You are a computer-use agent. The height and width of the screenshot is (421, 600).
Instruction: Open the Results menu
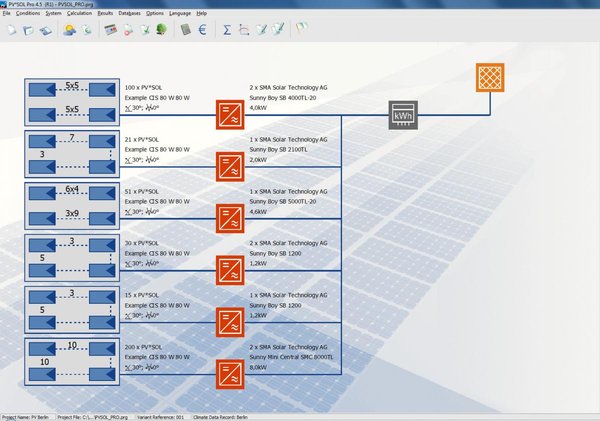105,13
